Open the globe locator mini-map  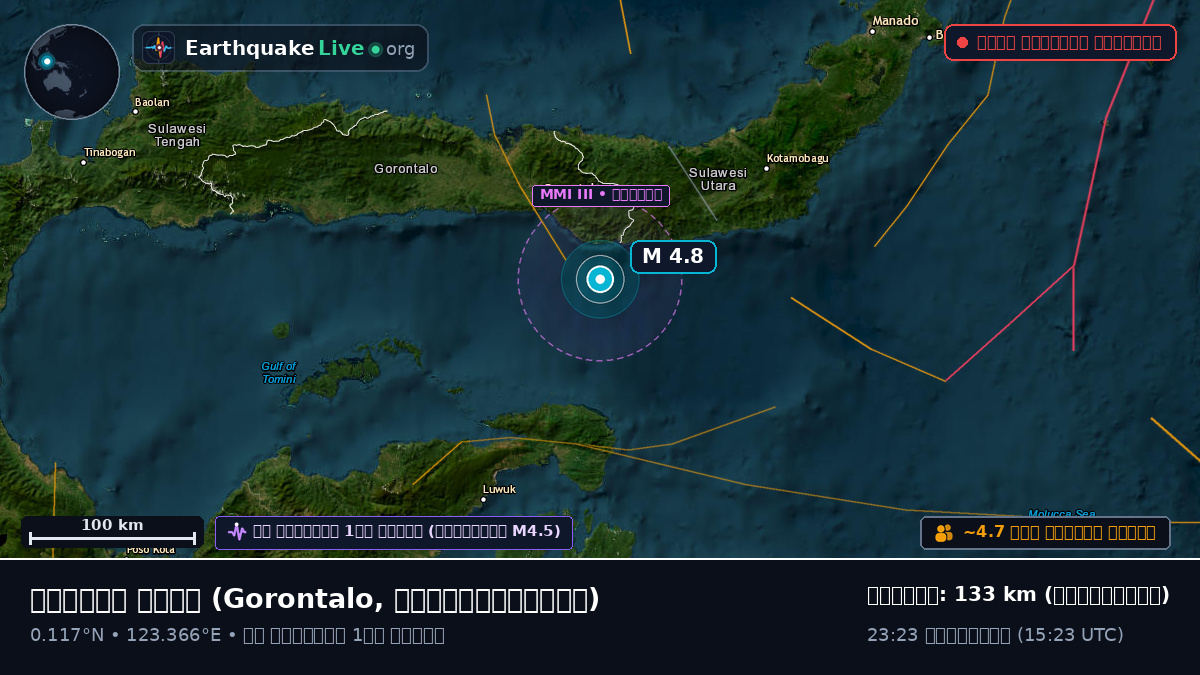click(72, 72)
